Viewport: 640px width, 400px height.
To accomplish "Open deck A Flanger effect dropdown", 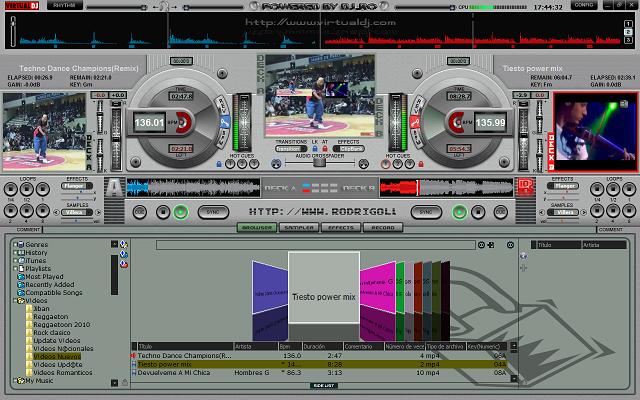I will 77,186.
